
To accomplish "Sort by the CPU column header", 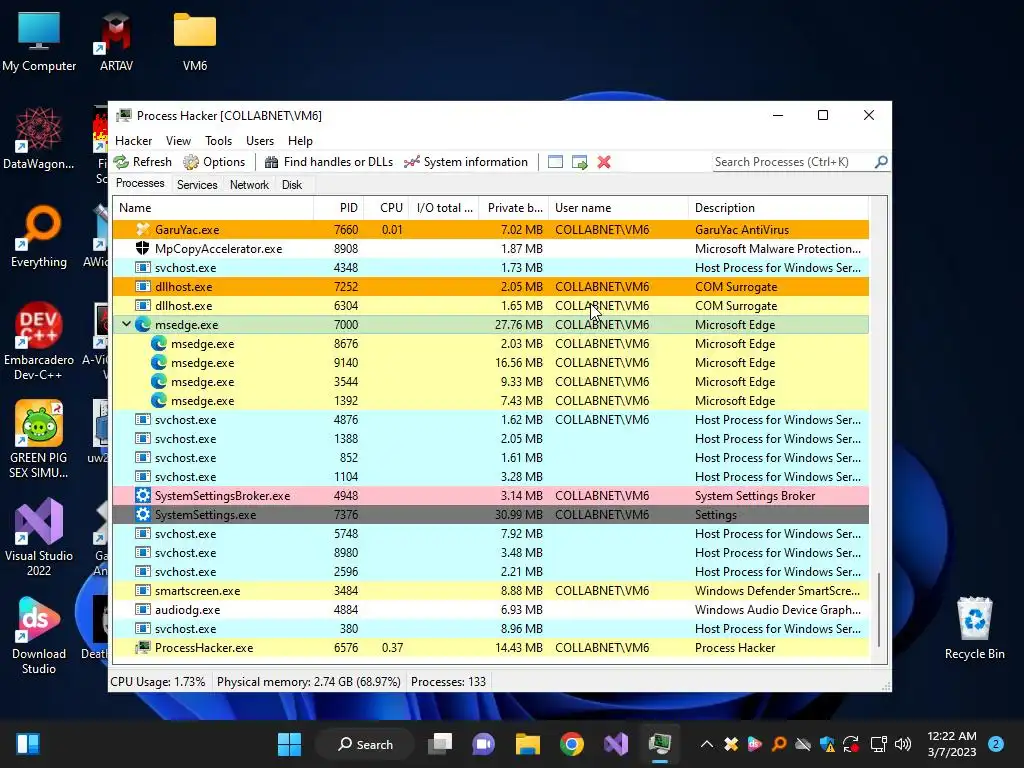I will [386, 208].
